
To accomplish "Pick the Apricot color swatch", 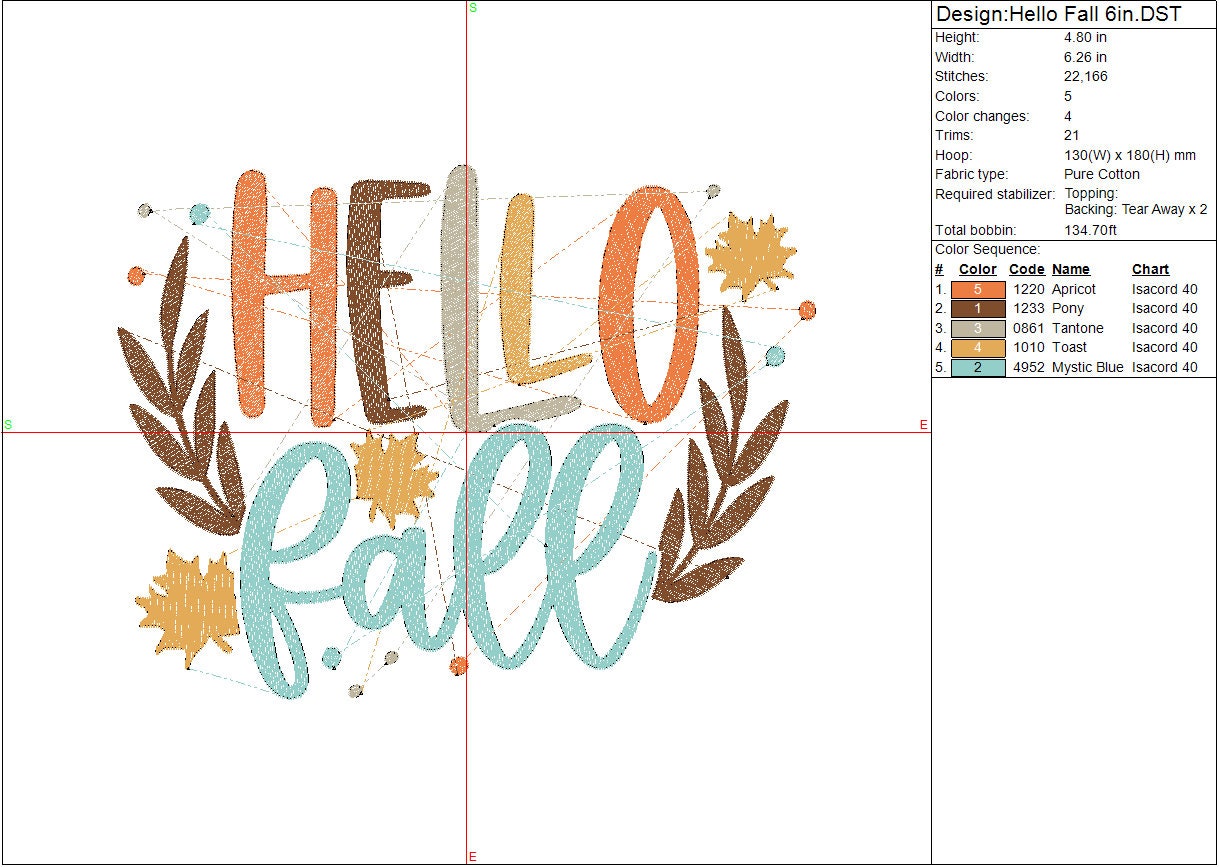I will (x=977, y=290).
